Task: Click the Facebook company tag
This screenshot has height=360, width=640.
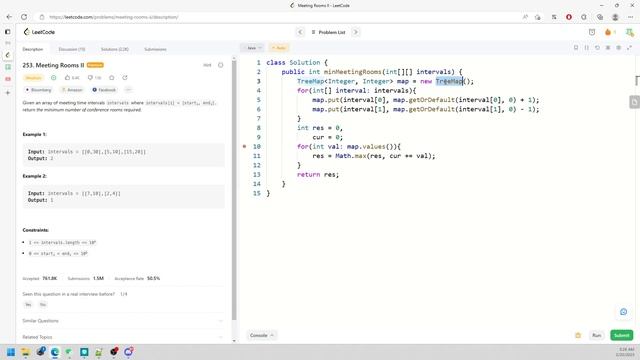Action: click(104, 90)
